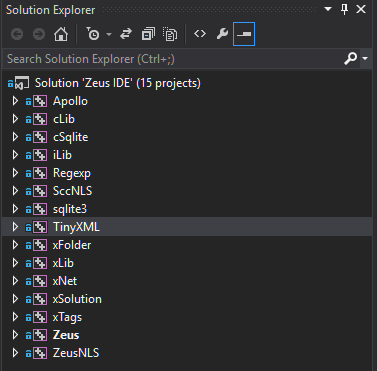Click the Home toolbar icon
This screenshot has width=377, height=371.
click(x=61, y=34)
